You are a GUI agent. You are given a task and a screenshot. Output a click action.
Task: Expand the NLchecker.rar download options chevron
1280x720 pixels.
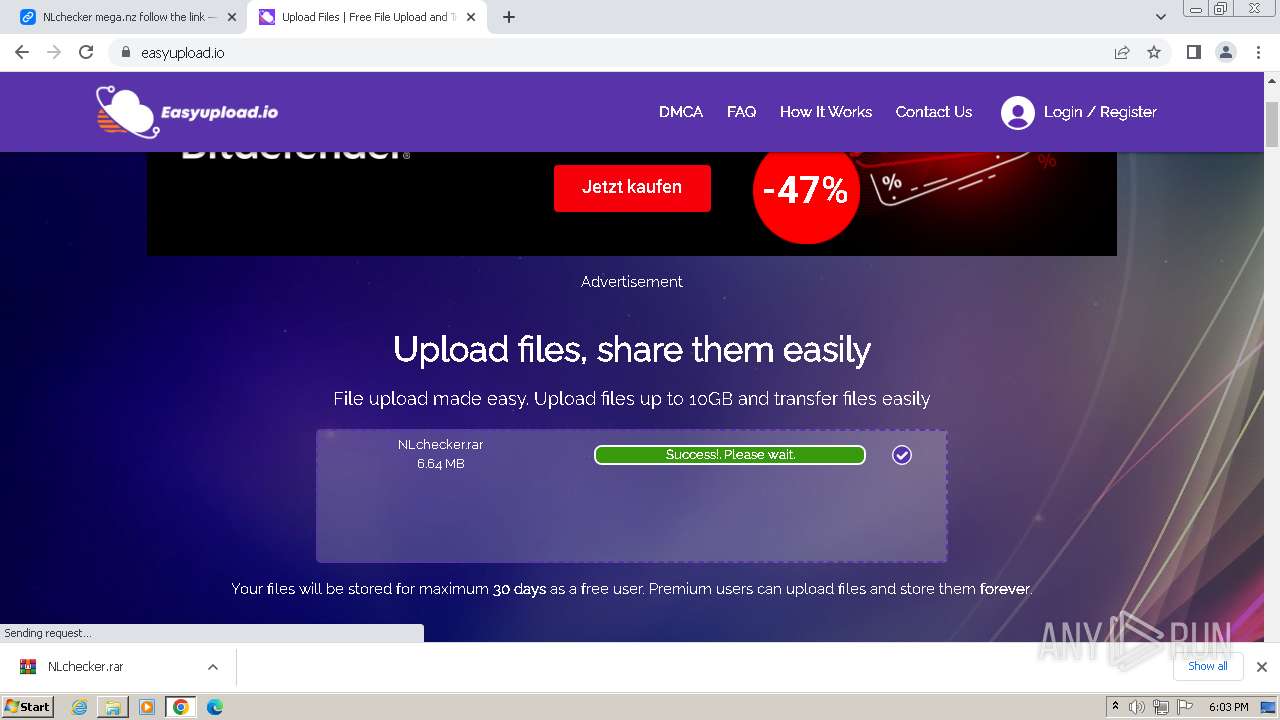(212, 667)
